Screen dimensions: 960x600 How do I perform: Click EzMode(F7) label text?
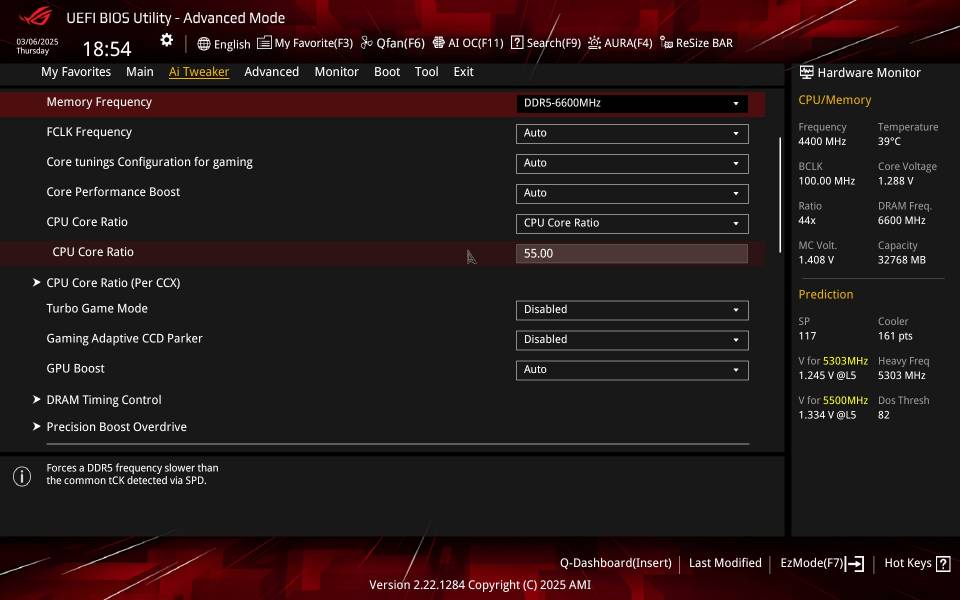[x=812, y=563]
